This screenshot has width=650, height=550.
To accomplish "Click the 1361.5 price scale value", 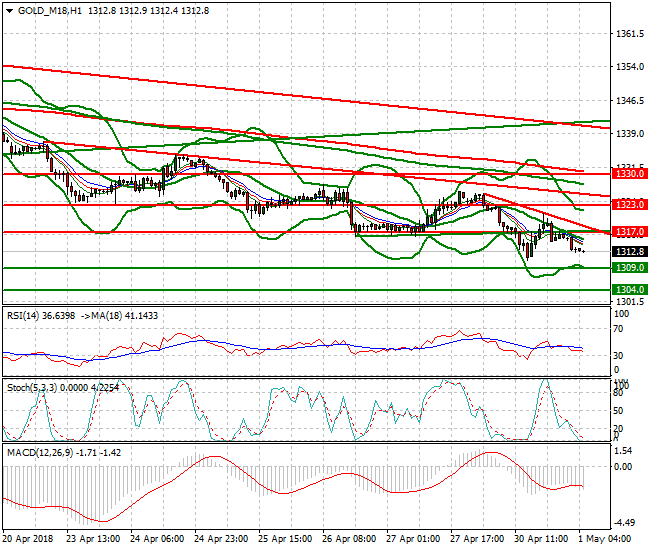I will pyautogui.click(x=630, y=34).
